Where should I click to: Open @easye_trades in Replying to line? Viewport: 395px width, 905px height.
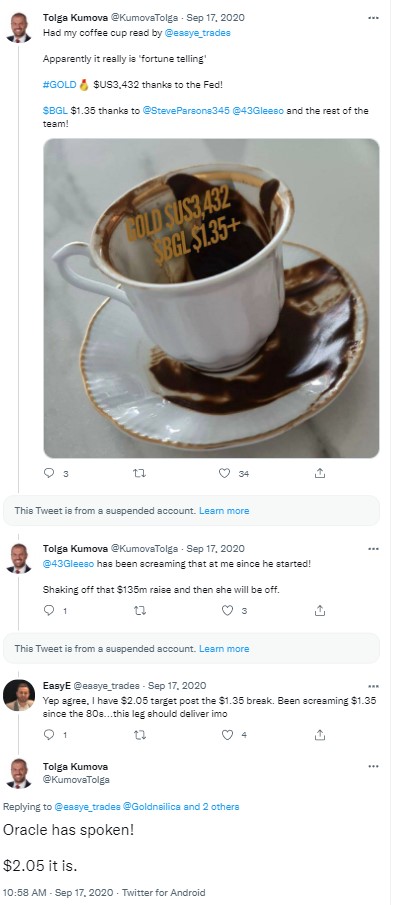[87, 807]
